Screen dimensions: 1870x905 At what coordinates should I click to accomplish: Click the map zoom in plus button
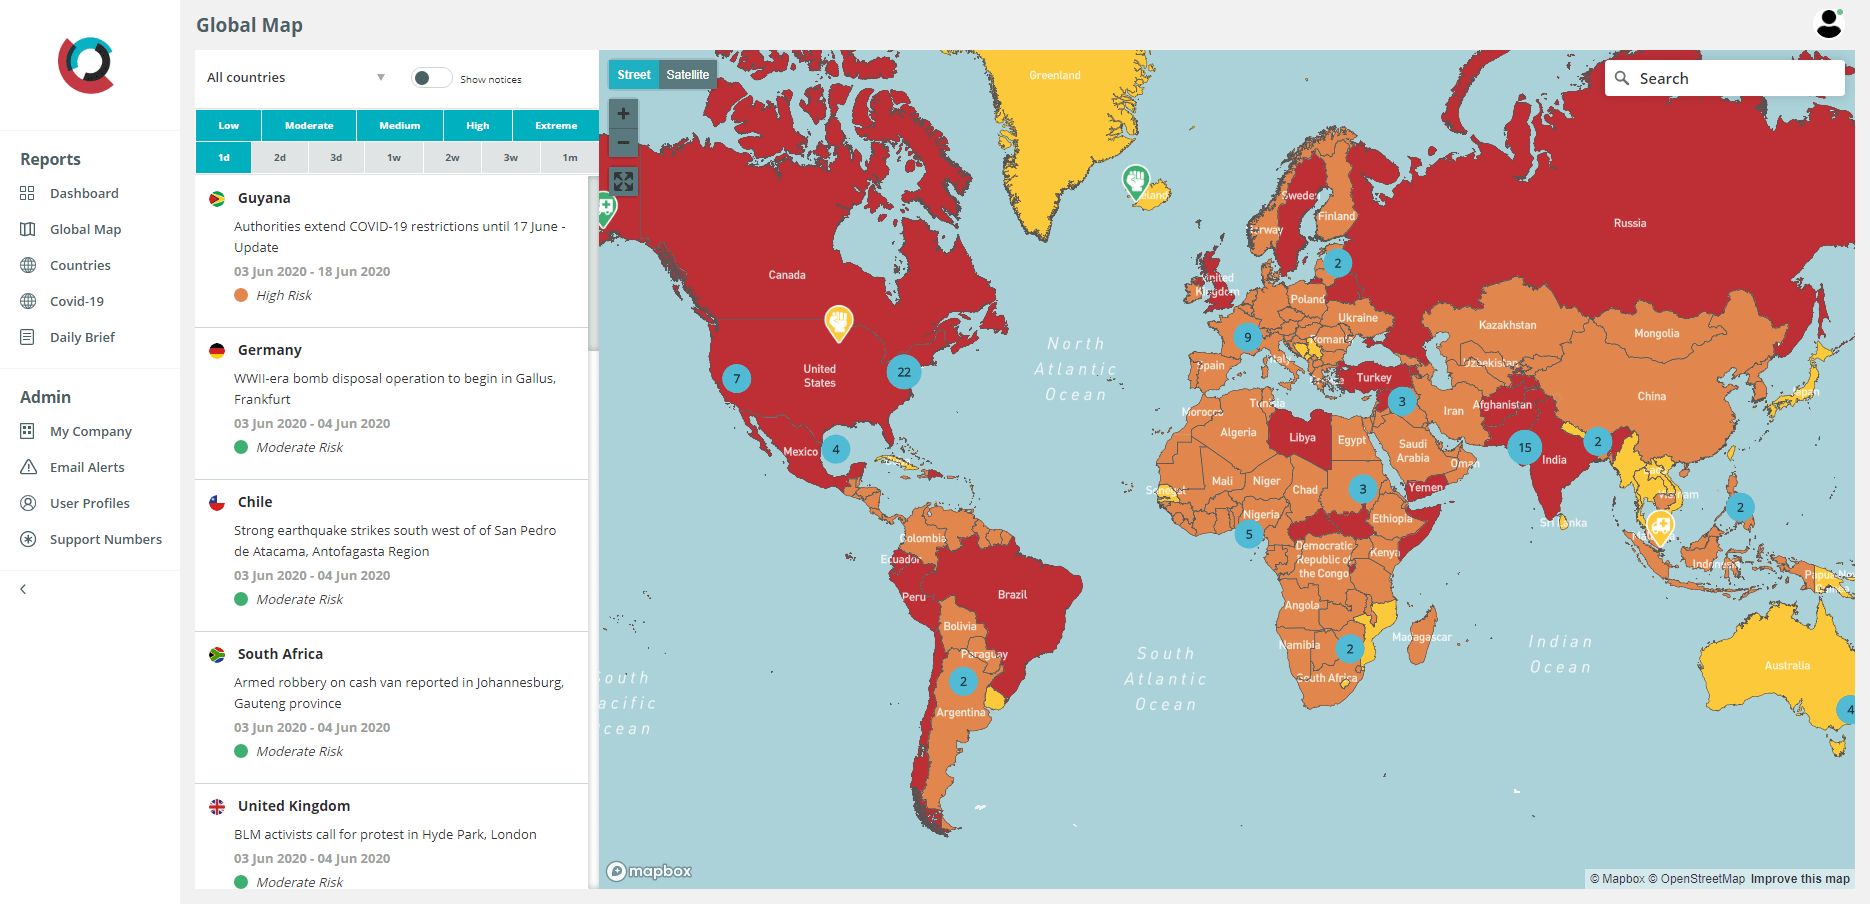623,114
